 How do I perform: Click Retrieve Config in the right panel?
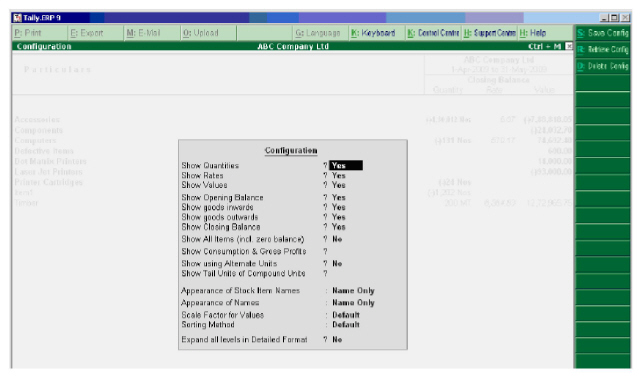click(x=603, y=50)
